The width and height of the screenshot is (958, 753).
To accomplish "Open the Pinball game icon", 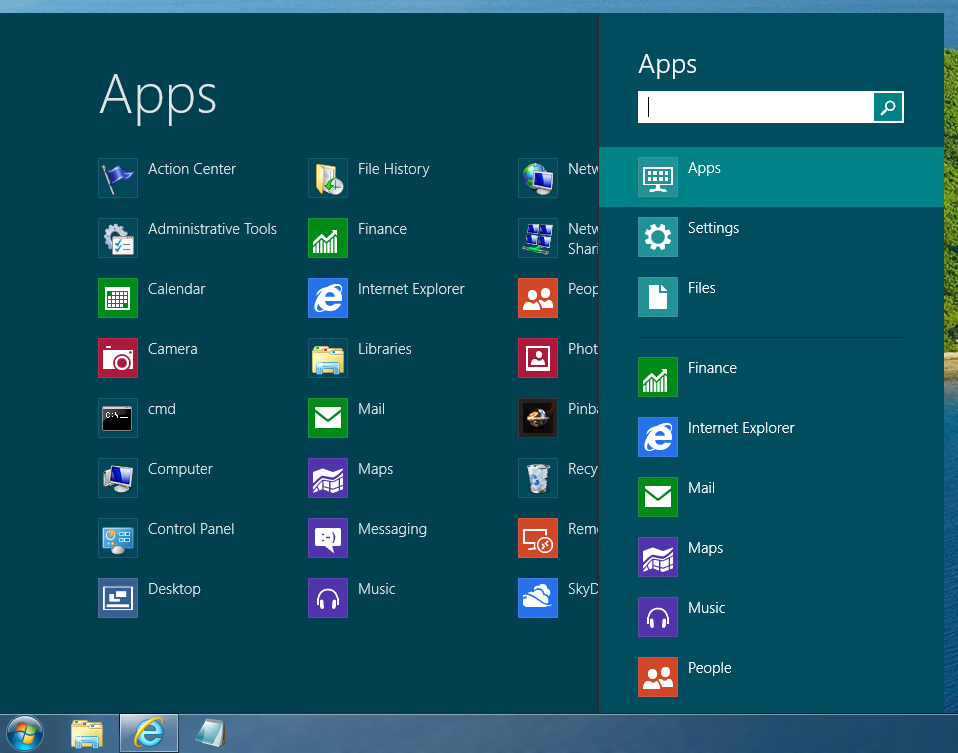I will pyautogui.click(x=538, y=417).
